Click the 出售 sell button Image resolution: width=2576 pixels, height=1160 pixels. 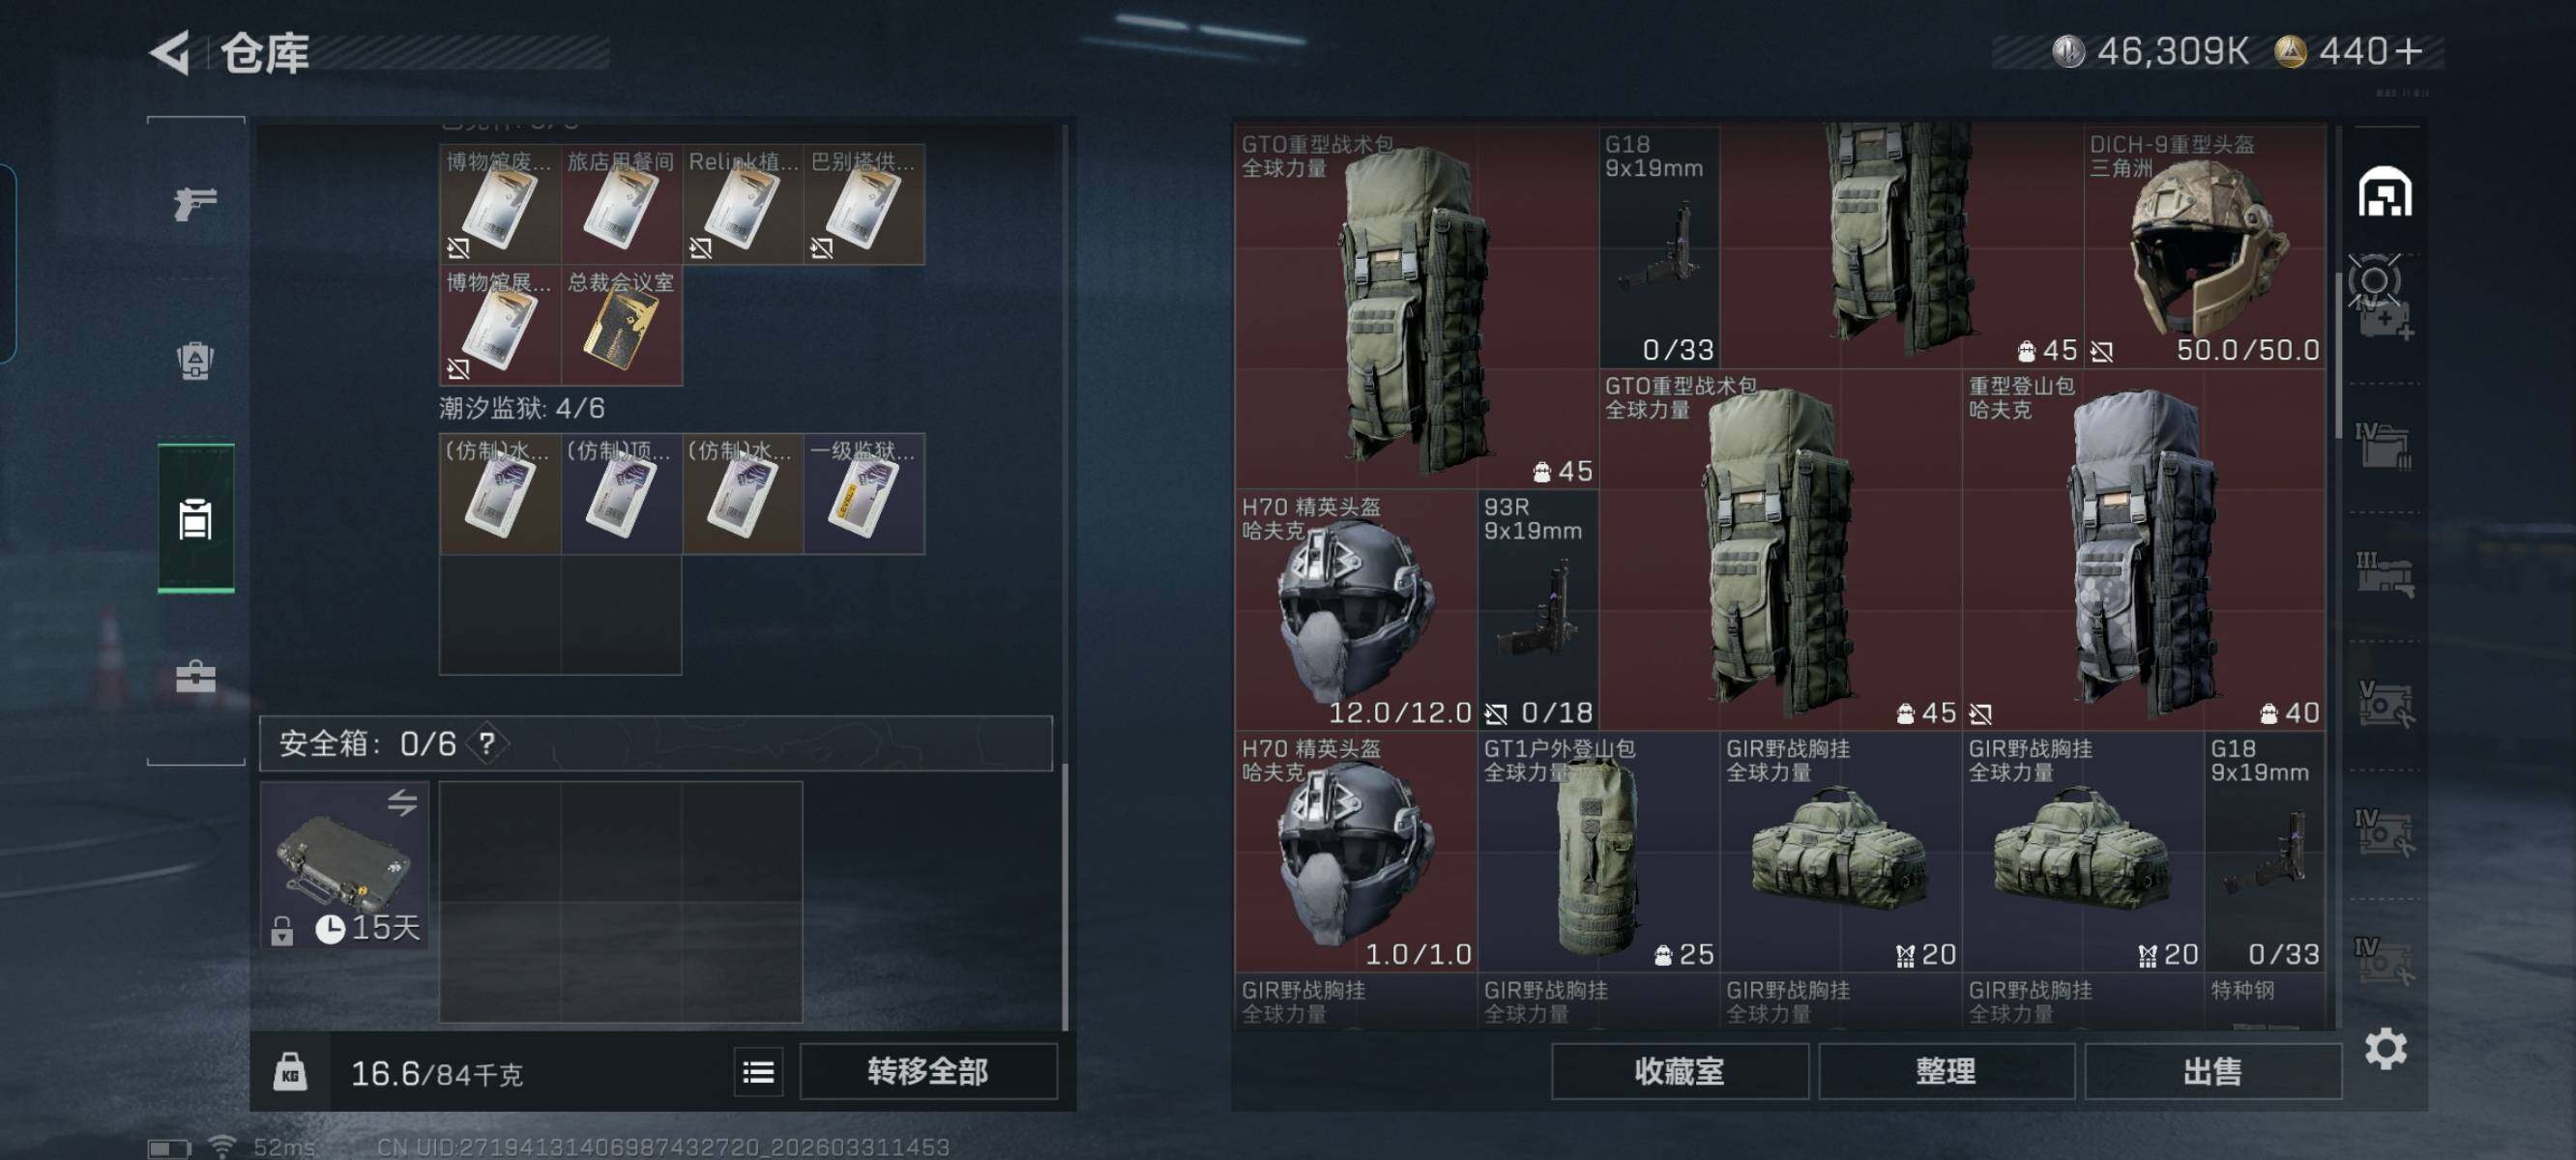2212,1072
